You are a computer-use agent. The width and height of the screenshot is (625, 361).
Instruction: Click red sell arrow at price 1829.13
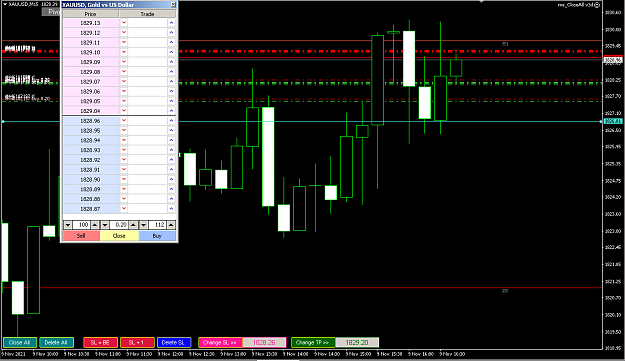124,23
